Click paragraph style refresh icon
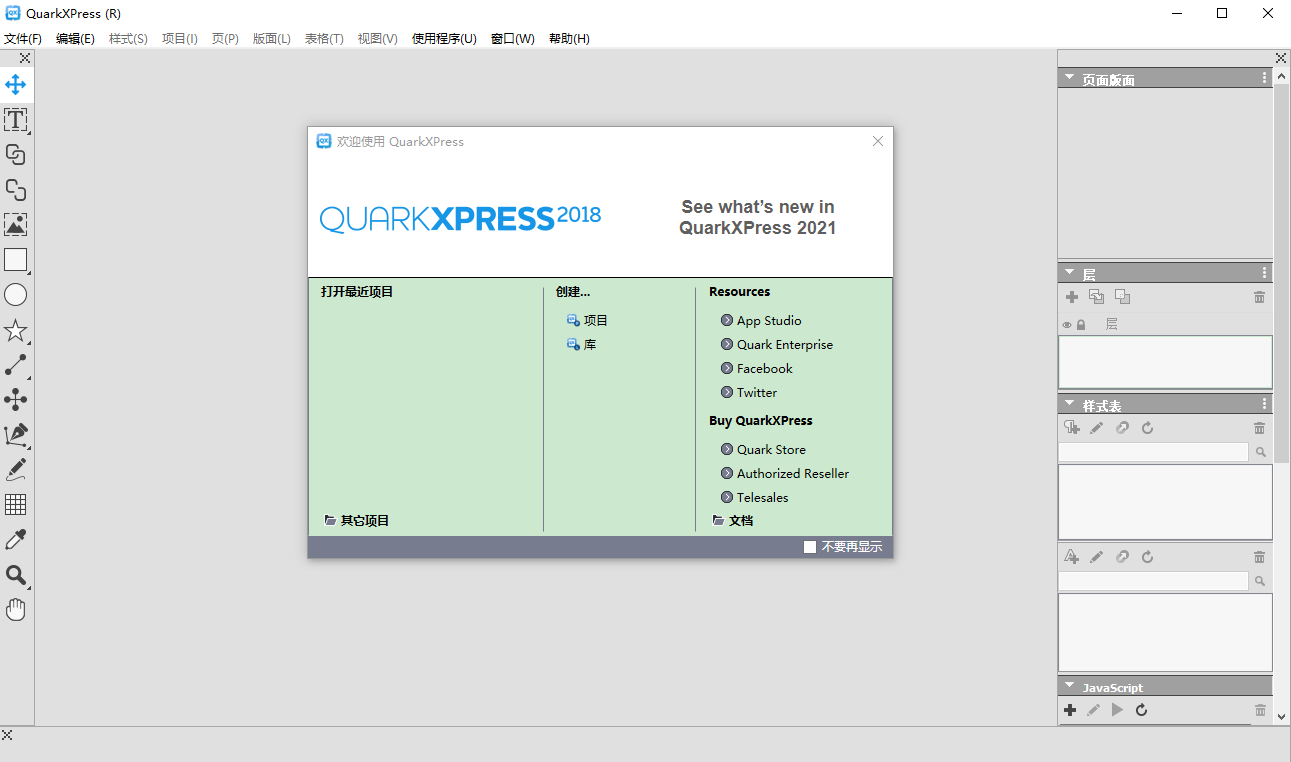 1148,428
